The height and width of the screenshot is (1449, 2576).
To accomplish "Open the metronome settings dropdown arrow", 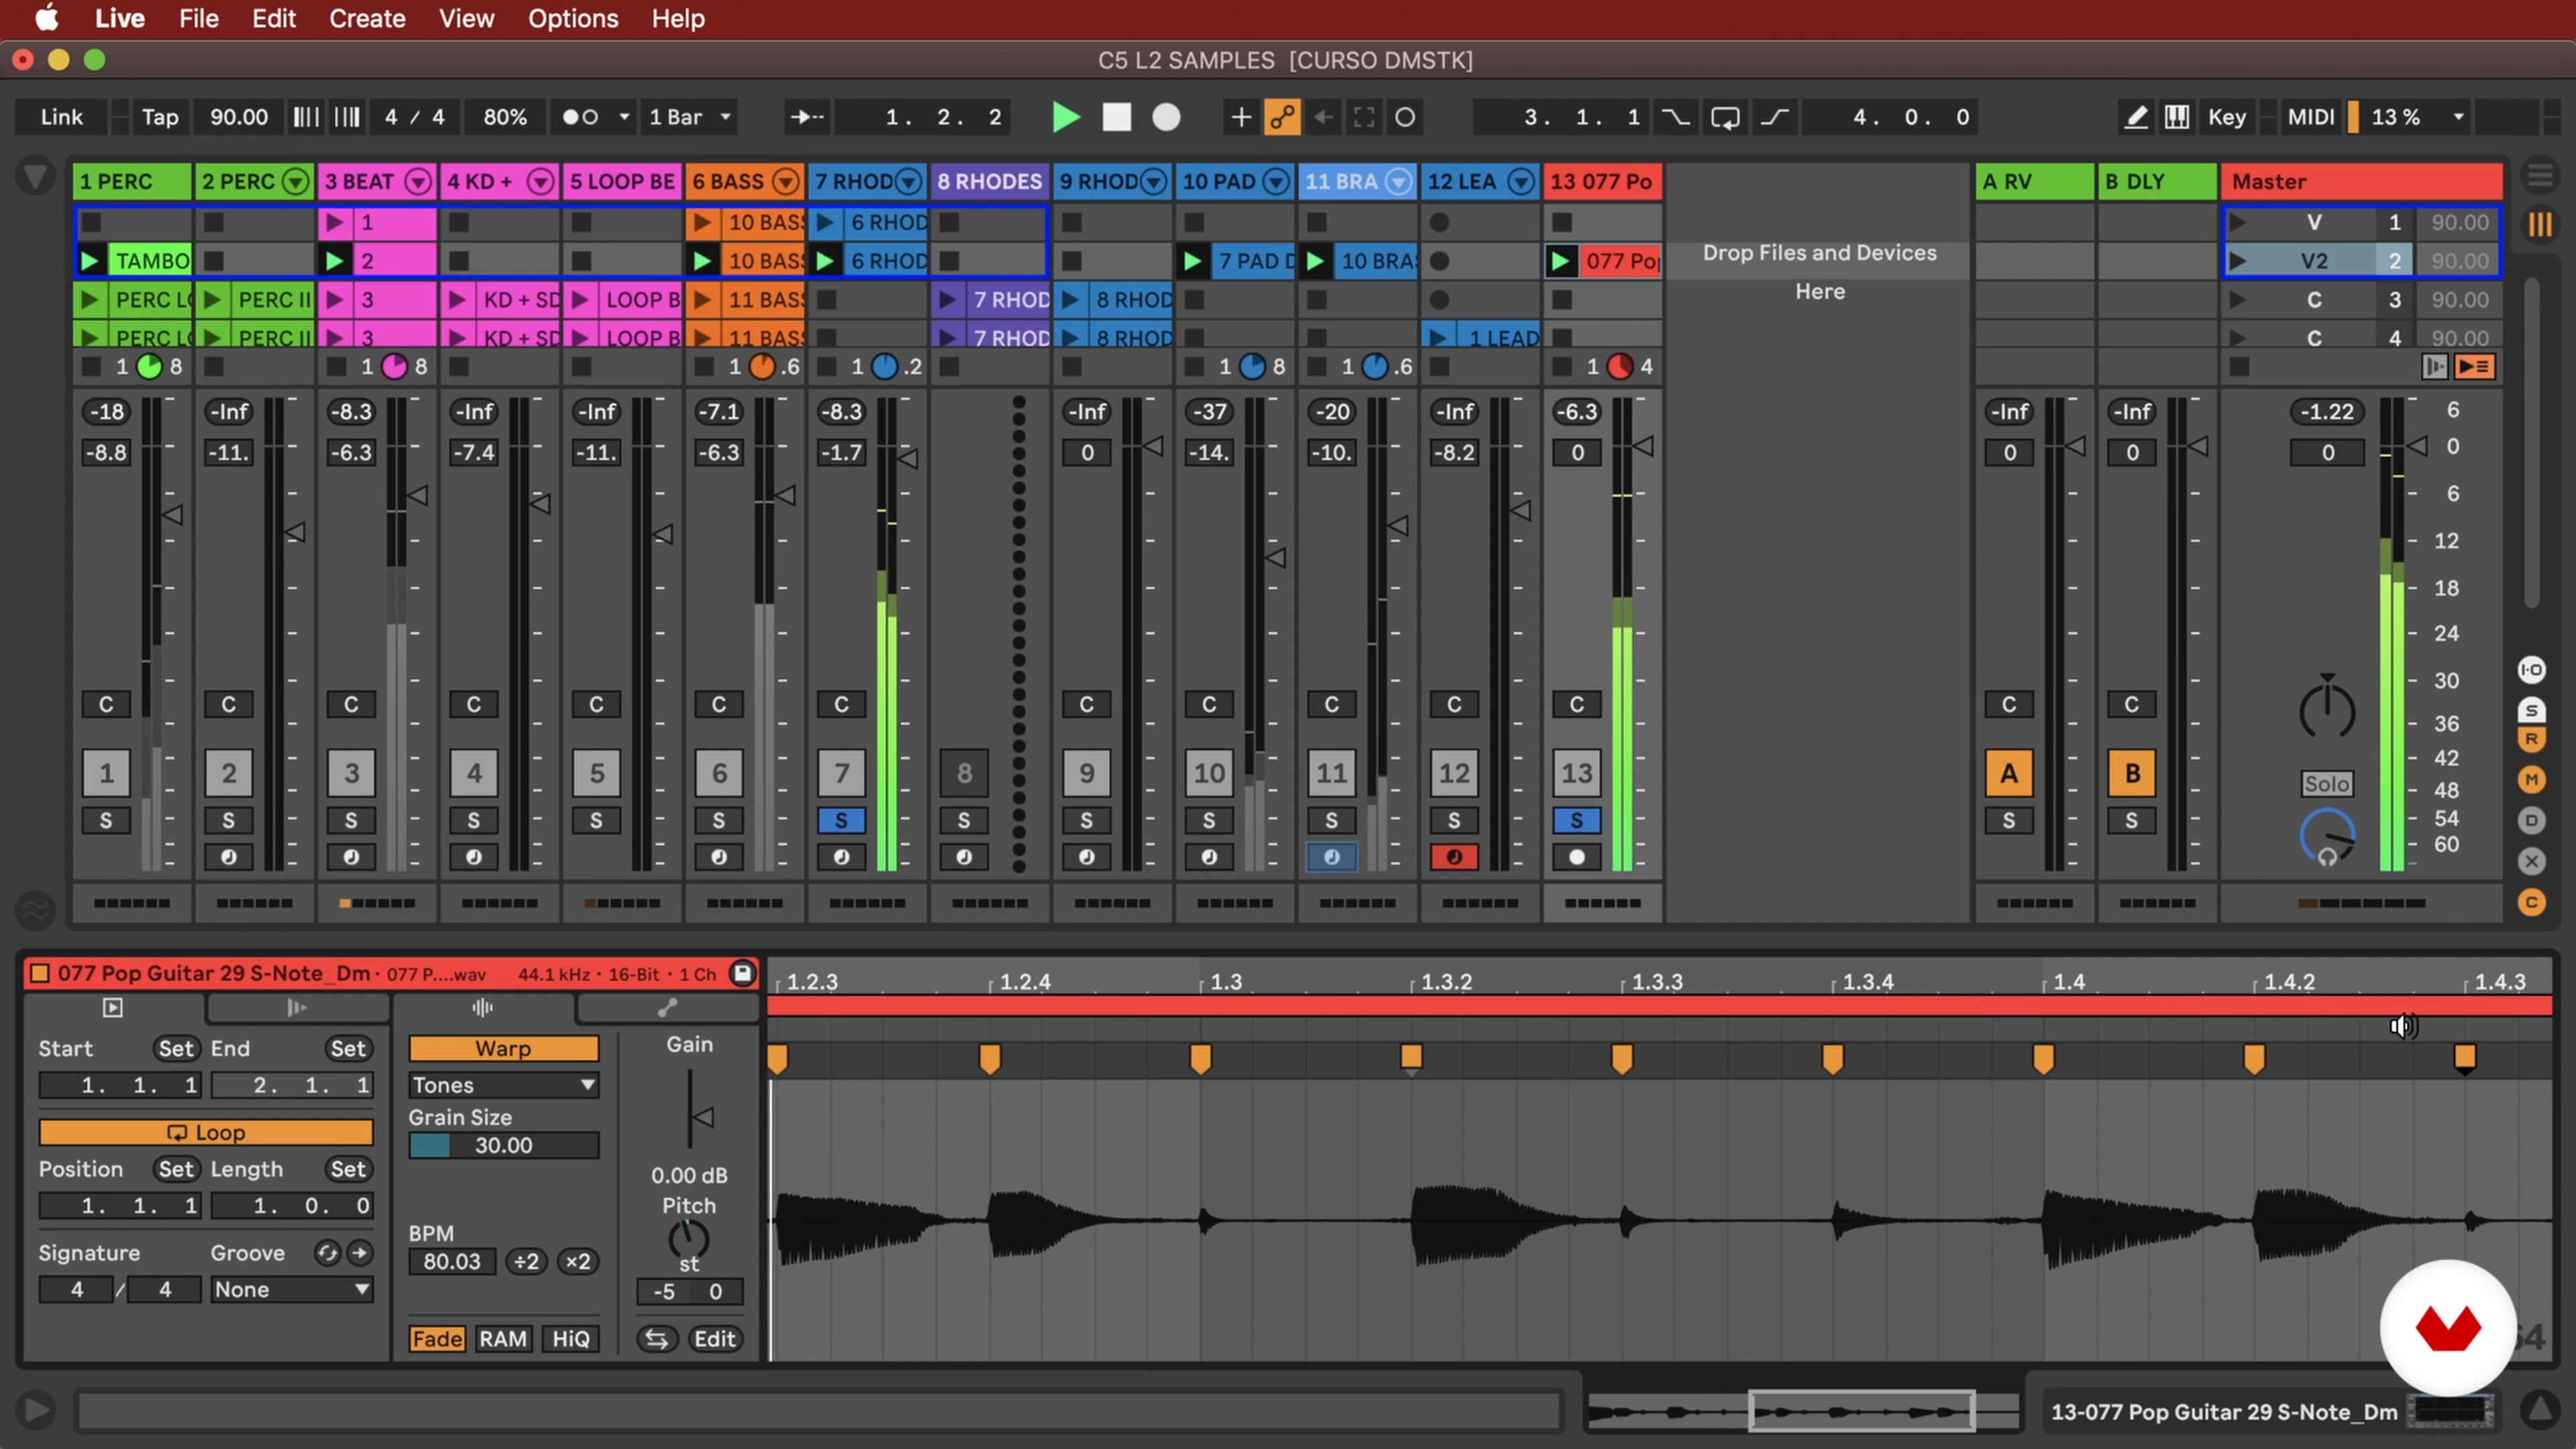I will 624,117.
